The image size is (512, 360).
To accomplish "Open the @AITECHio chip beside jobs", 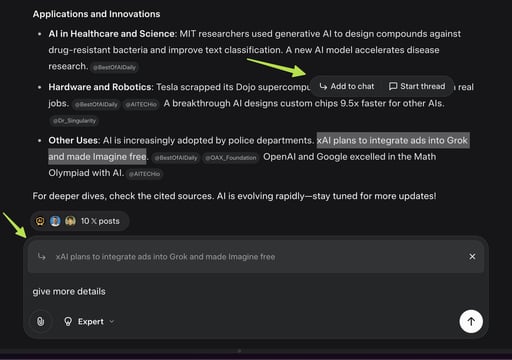I will click(141, 104).
